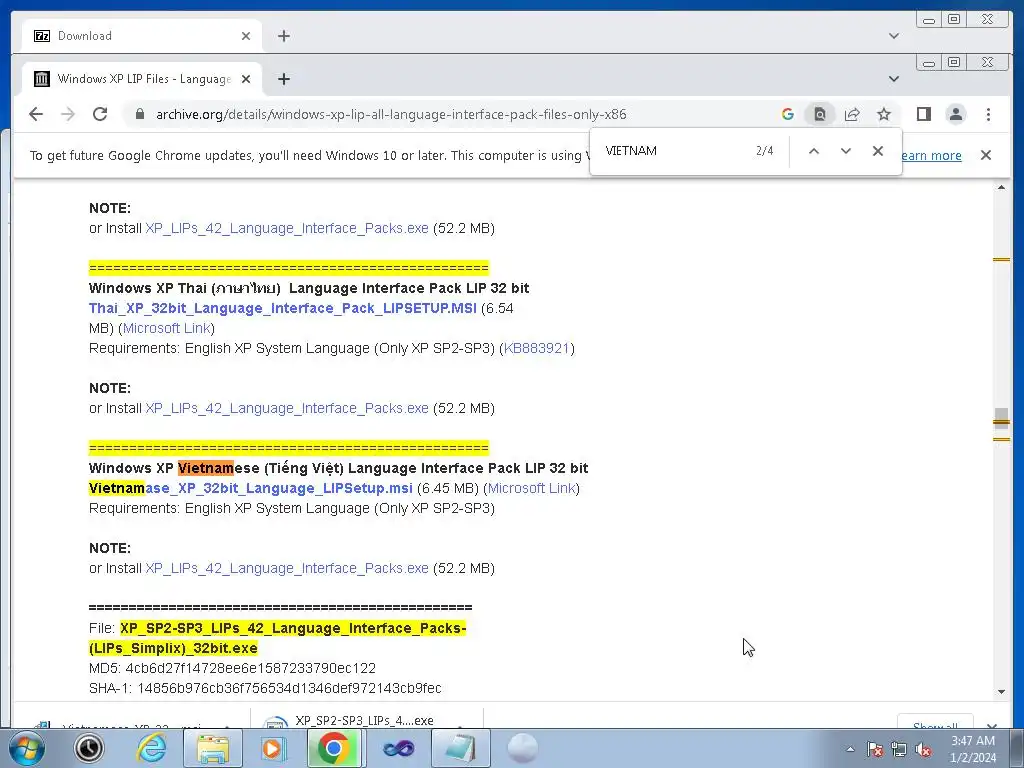Open the Chrome side panel
The height and width of the screenshot is (768, 1024).
point(923,114)
